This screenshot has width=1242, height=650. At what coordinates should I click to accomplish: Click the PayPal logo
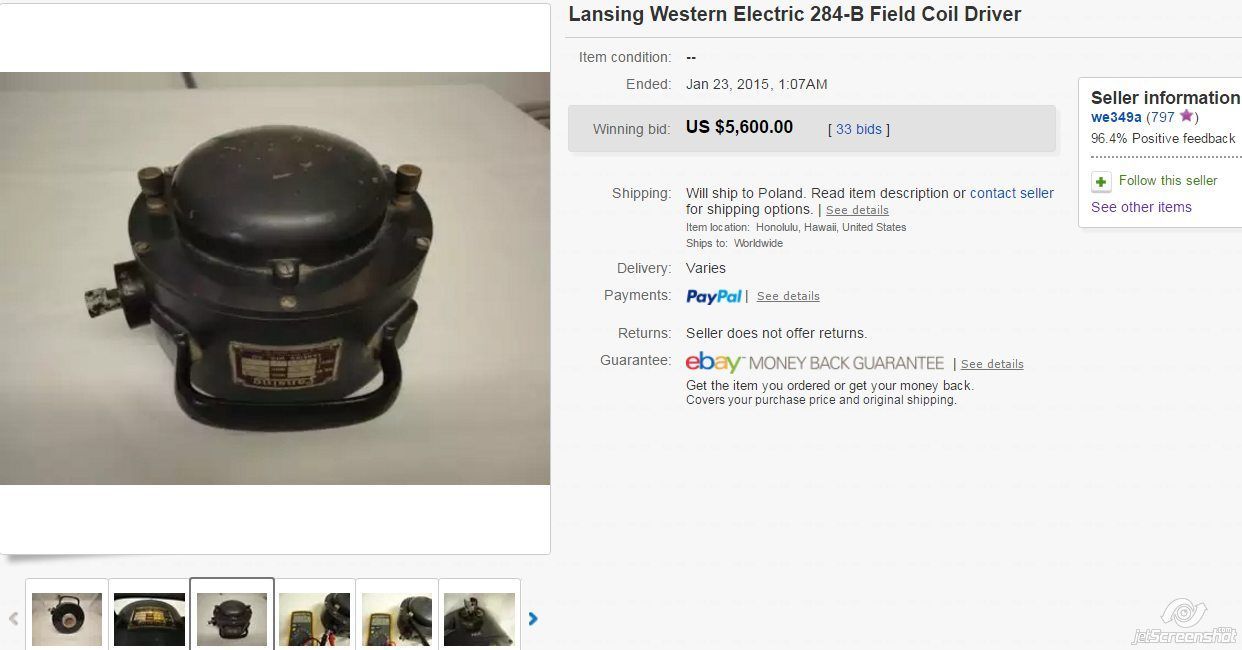tap(714, 296)
